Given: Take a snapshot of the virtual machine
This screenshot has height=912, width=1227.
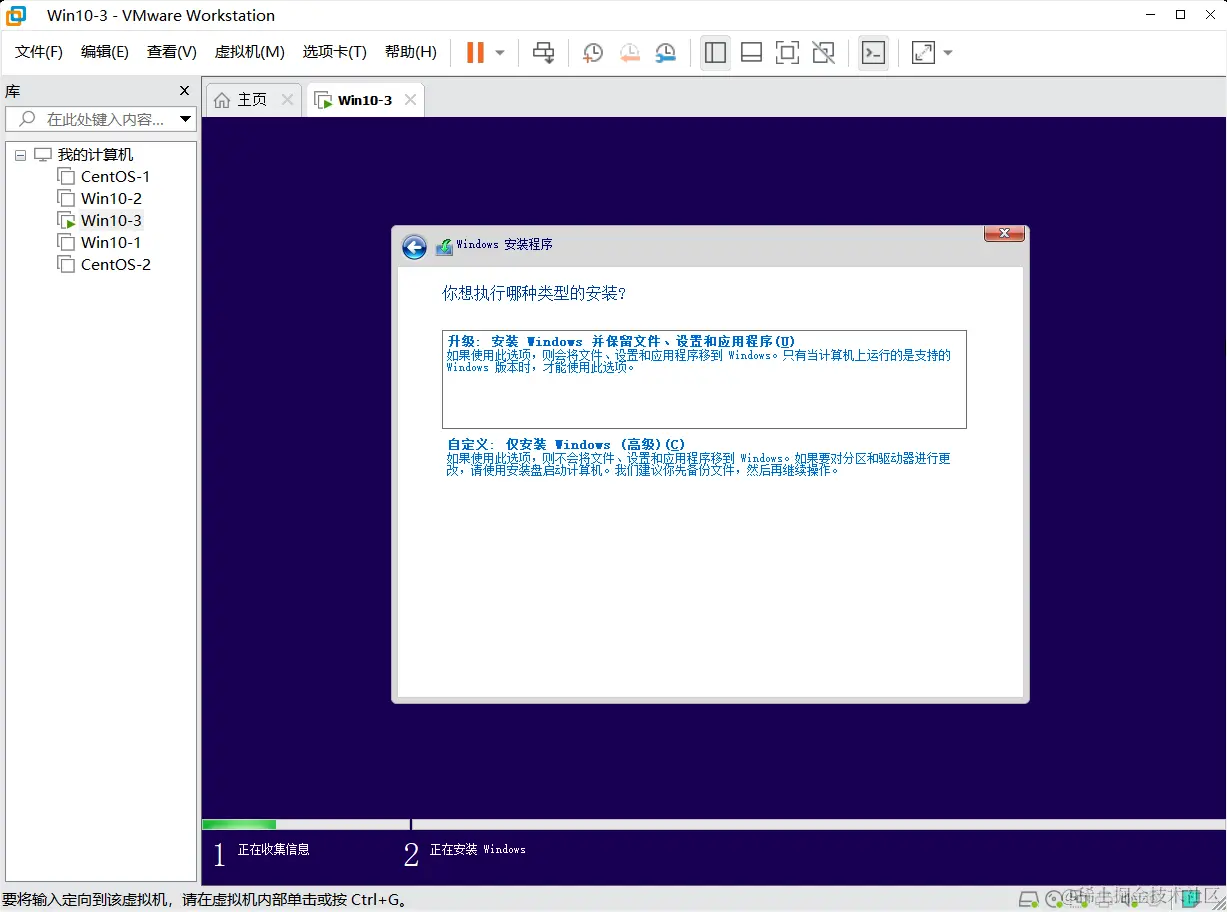Looking at the screenshot, I should click(593, 53).
